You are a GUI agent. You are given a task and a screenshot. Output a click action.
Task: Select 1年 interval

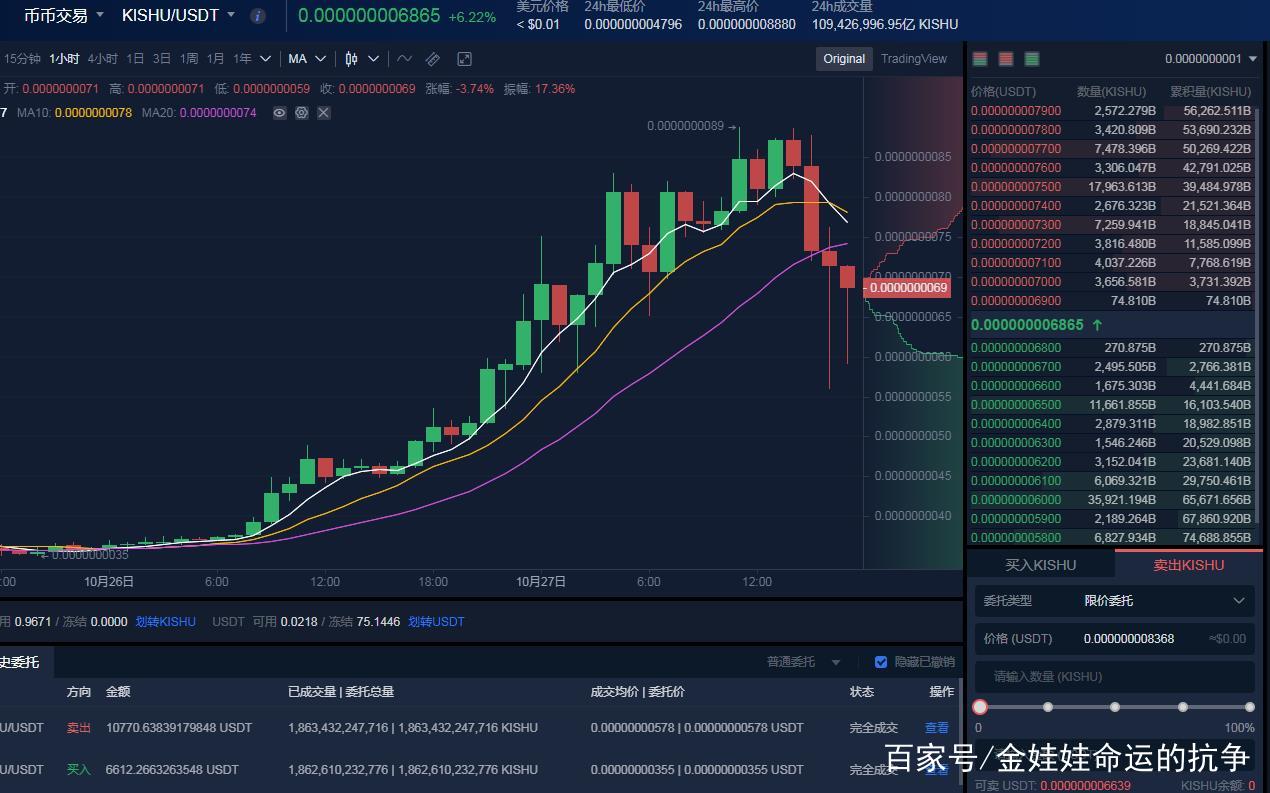point(243,59)
